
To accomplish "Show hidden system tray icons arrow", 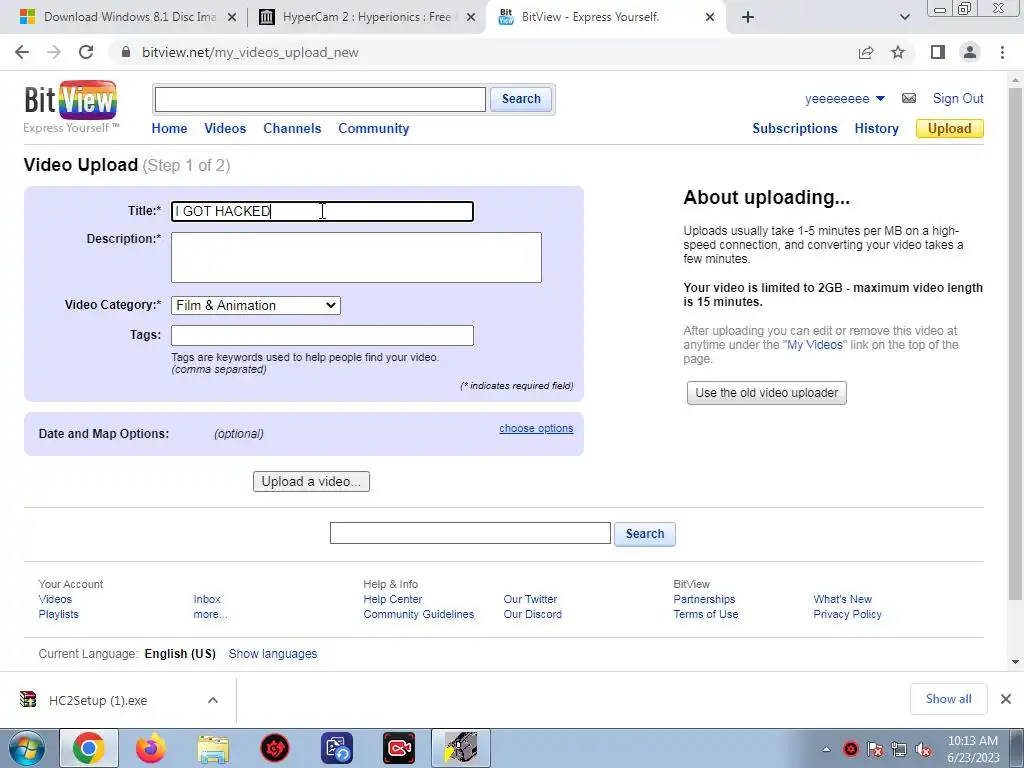I will click(x=827, y=749).
